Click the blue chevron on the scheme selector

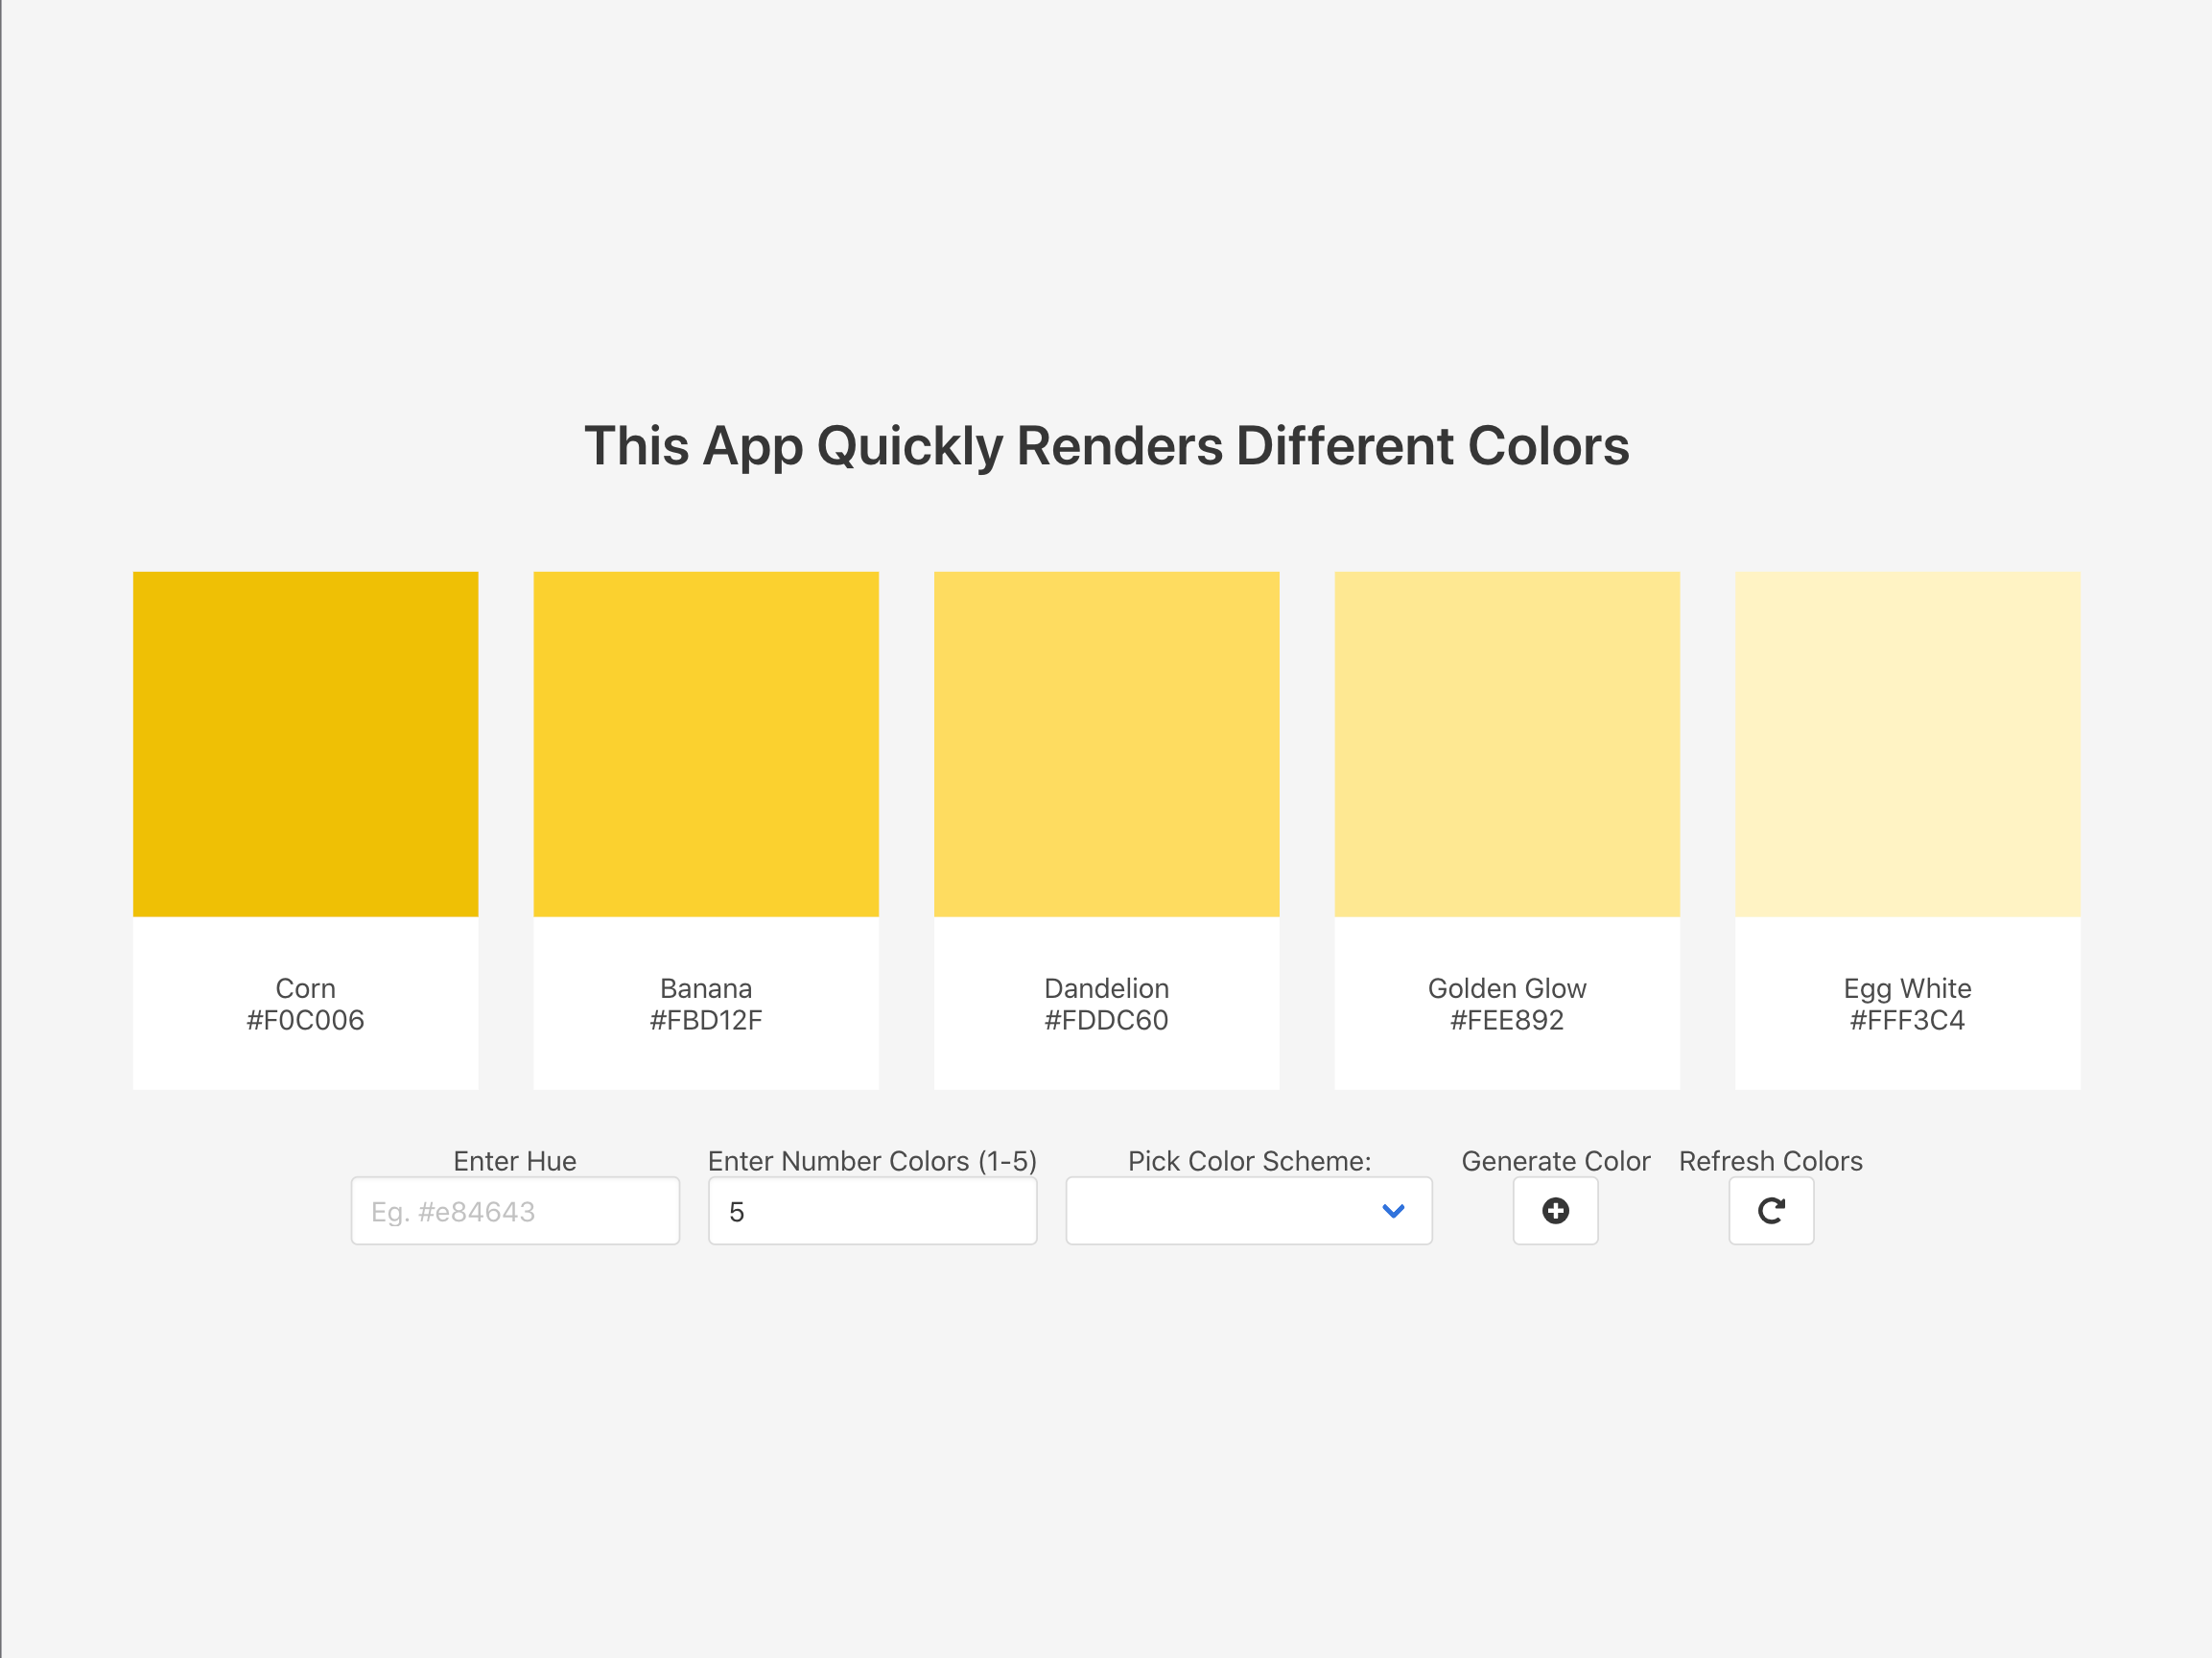(x=1392, y=1210)
